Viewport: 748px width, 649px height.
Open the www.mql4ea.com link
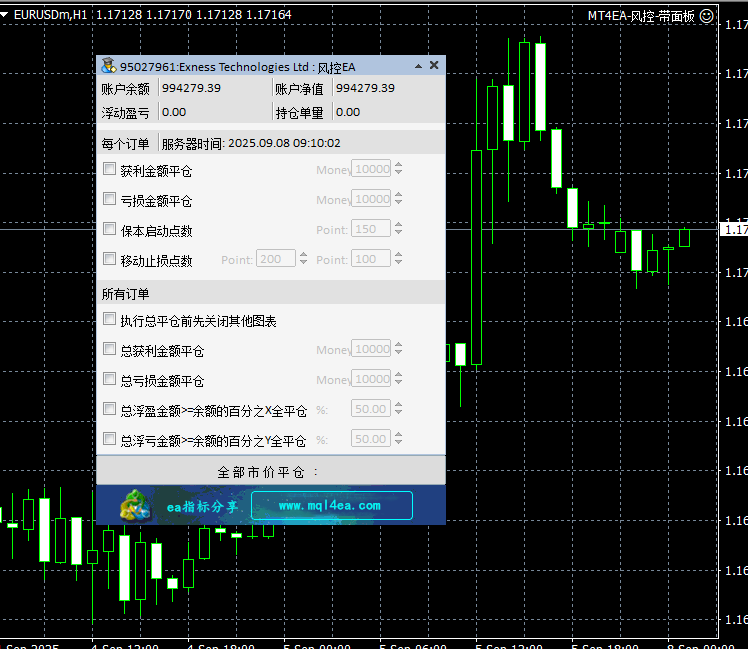point(330,506)
